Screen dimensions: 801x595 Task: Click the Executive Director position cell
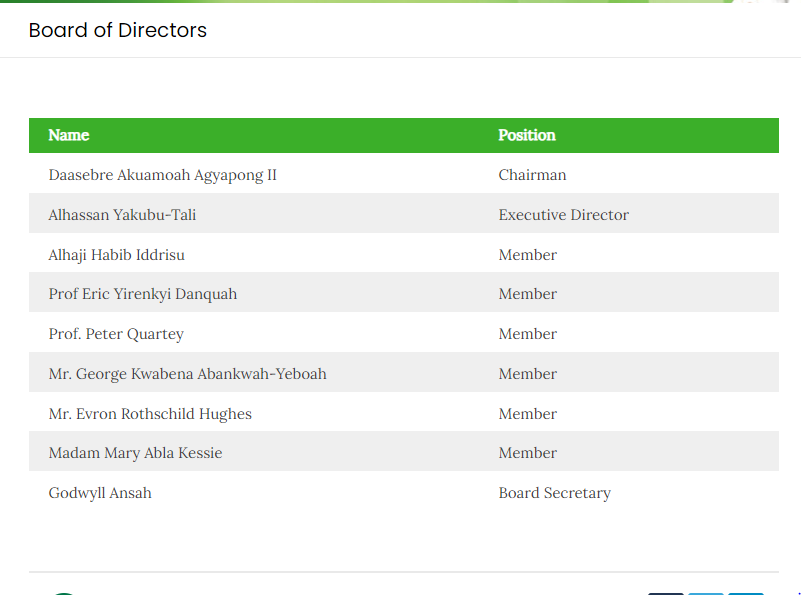(x=563, y=215)
